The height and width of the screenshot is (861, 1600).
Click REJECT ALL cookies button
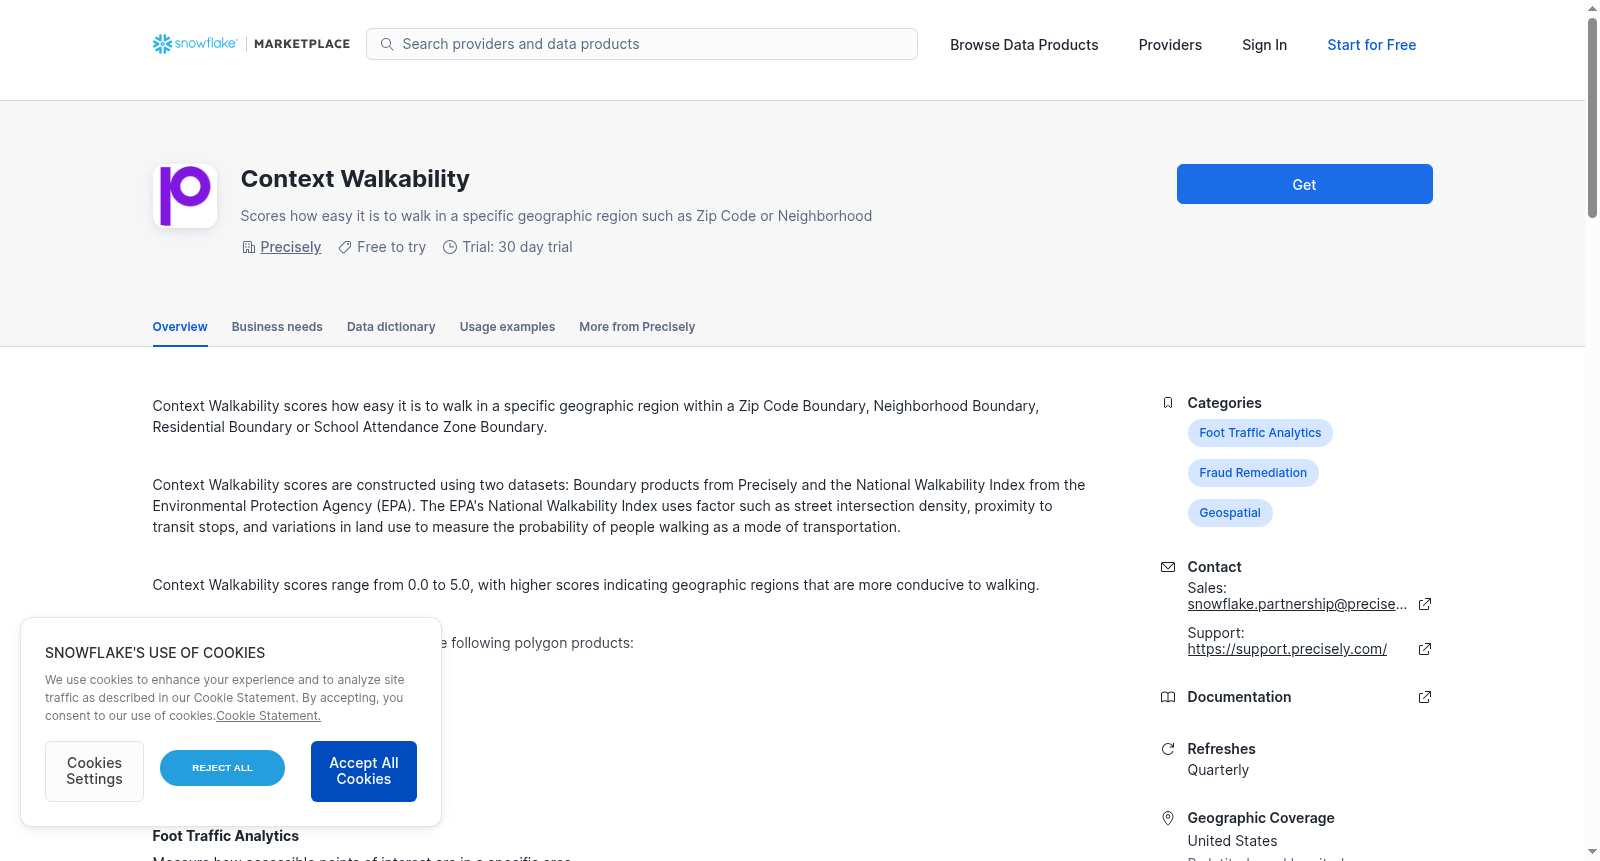coord(222,768)
